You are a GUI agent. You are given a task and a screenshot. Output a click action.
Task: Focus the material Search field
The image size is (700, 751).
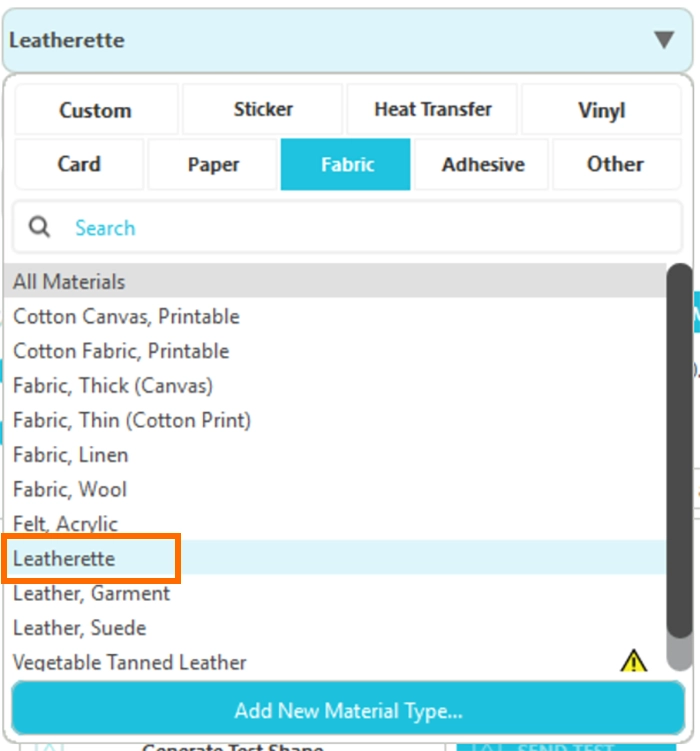[x=360, y=228]
